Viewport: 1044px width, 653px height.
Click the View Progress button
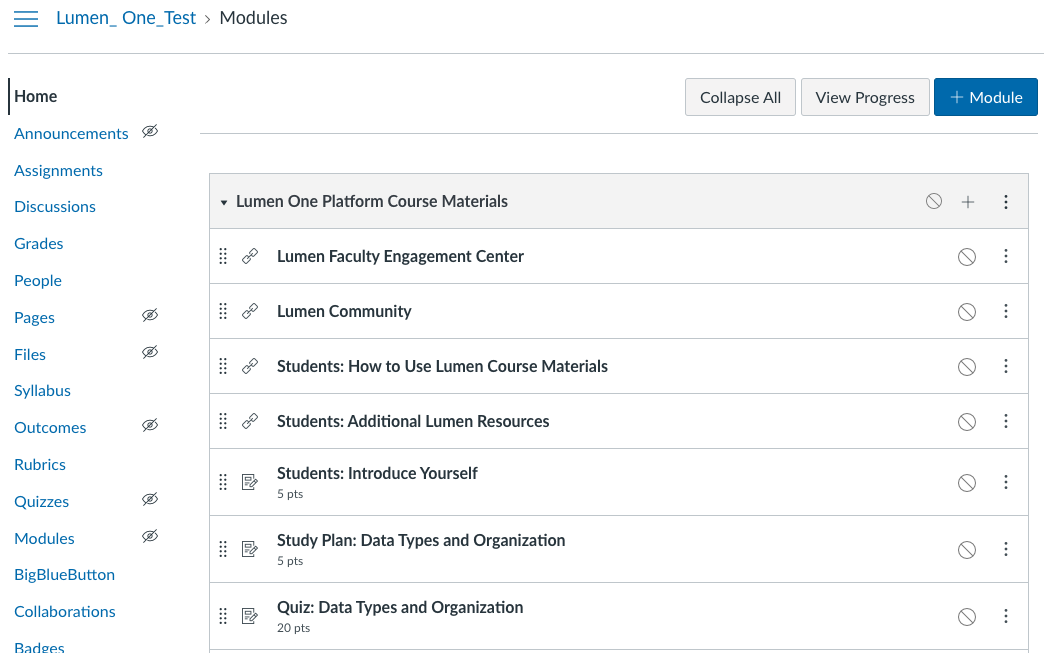coord(864,97)
